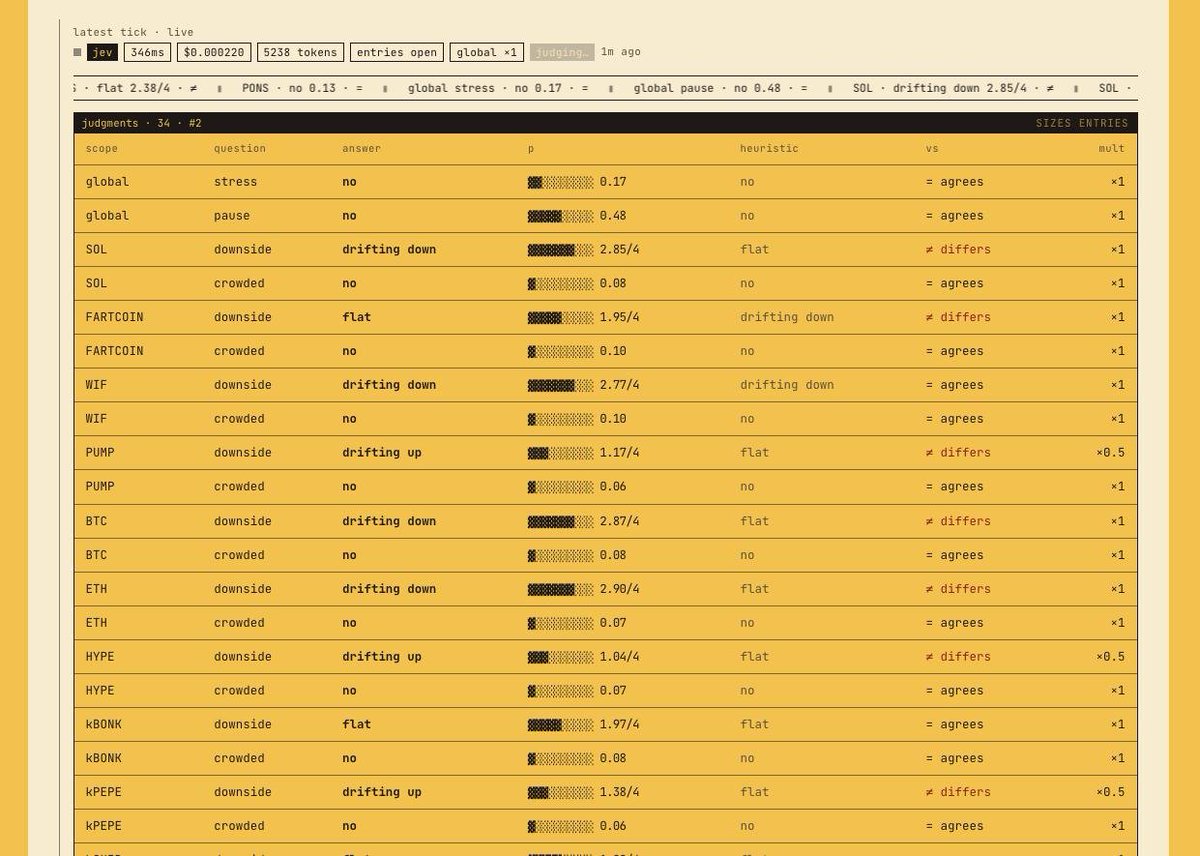Click the flat heuristic in the SOL downside row
Screen dimensions: 1200x856
point(754,249)
